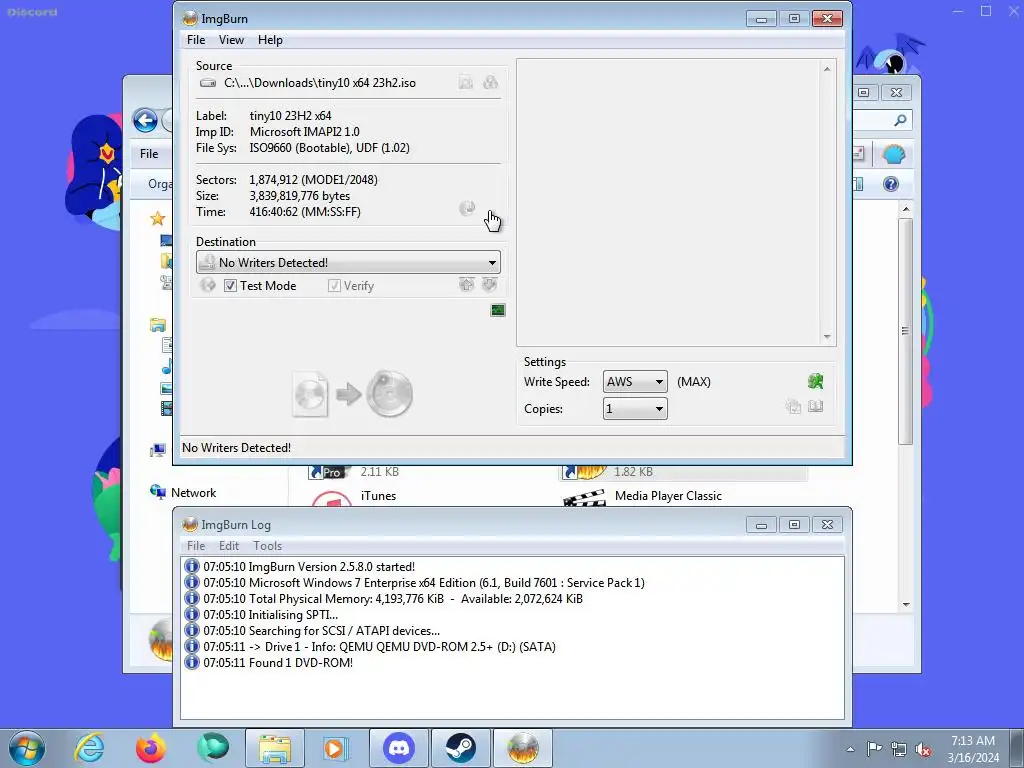Open the Copies dropdown showing 1
The height and width of the screenshot is (768, 1024).
pyautogui.click(x=635, y=409)
